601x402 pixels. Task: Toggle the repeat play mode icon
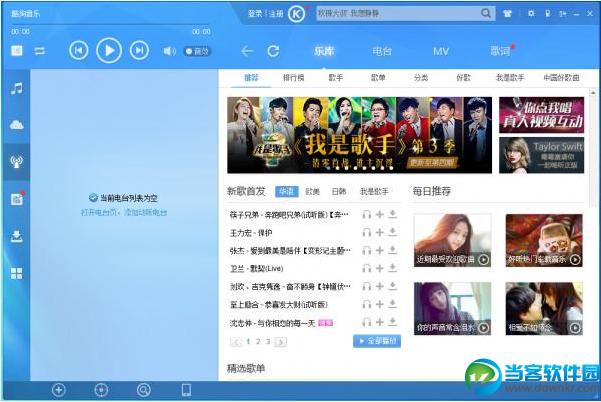[x=39, y=51]
